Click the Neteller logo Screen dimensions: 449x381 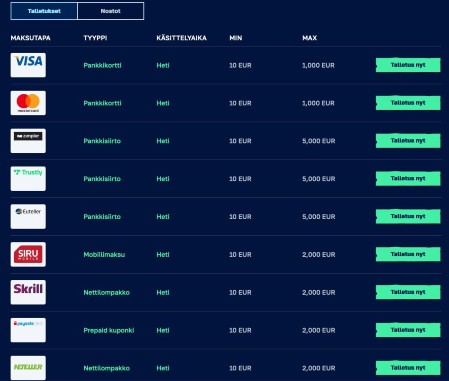coord(28,368)
